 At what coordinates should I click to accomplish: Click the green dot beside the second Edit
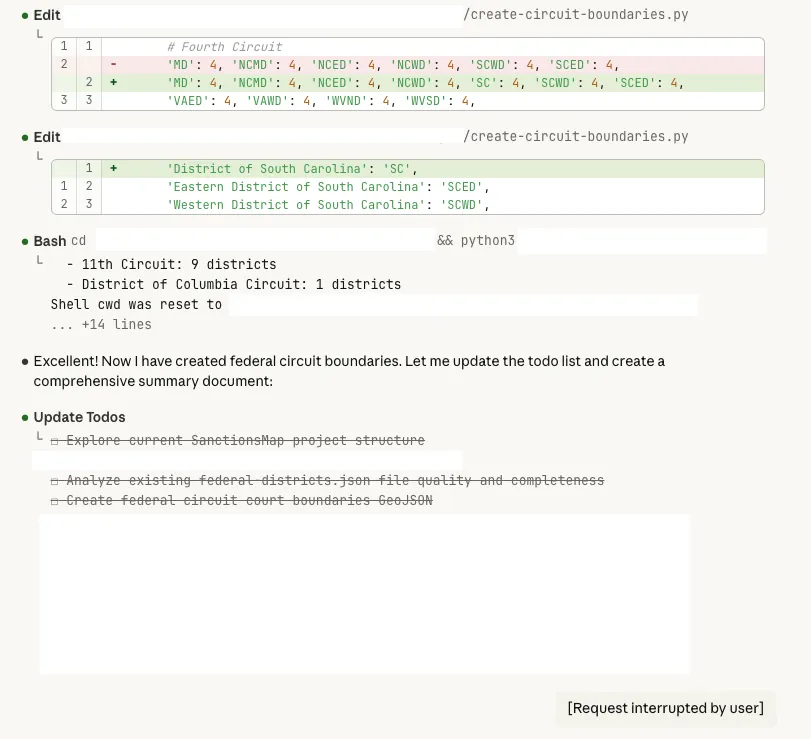tap(25, 138)
